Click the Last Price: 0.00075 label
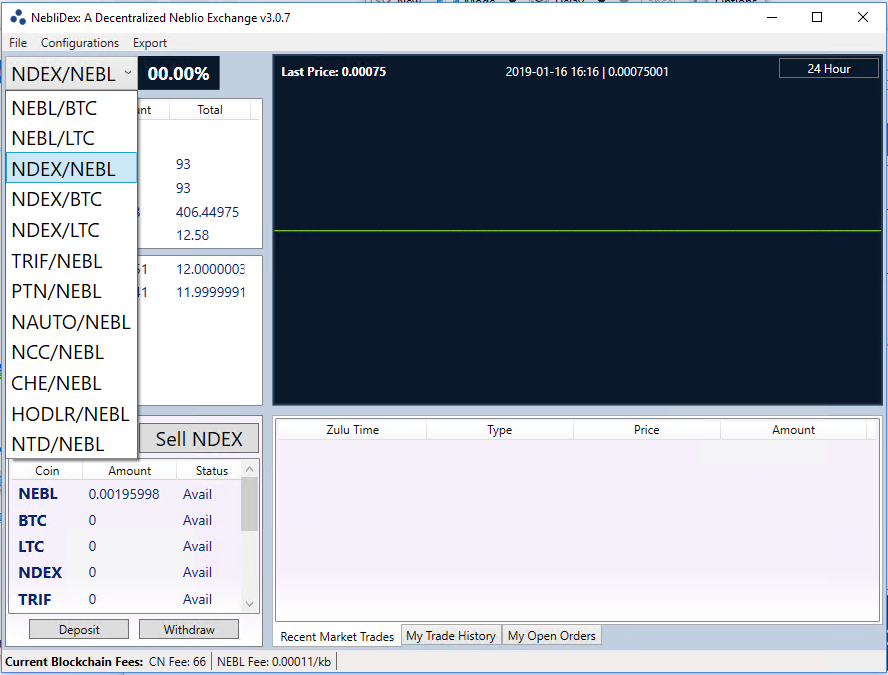This screenshot has width=888, height=675. click(x=334, y=72)
